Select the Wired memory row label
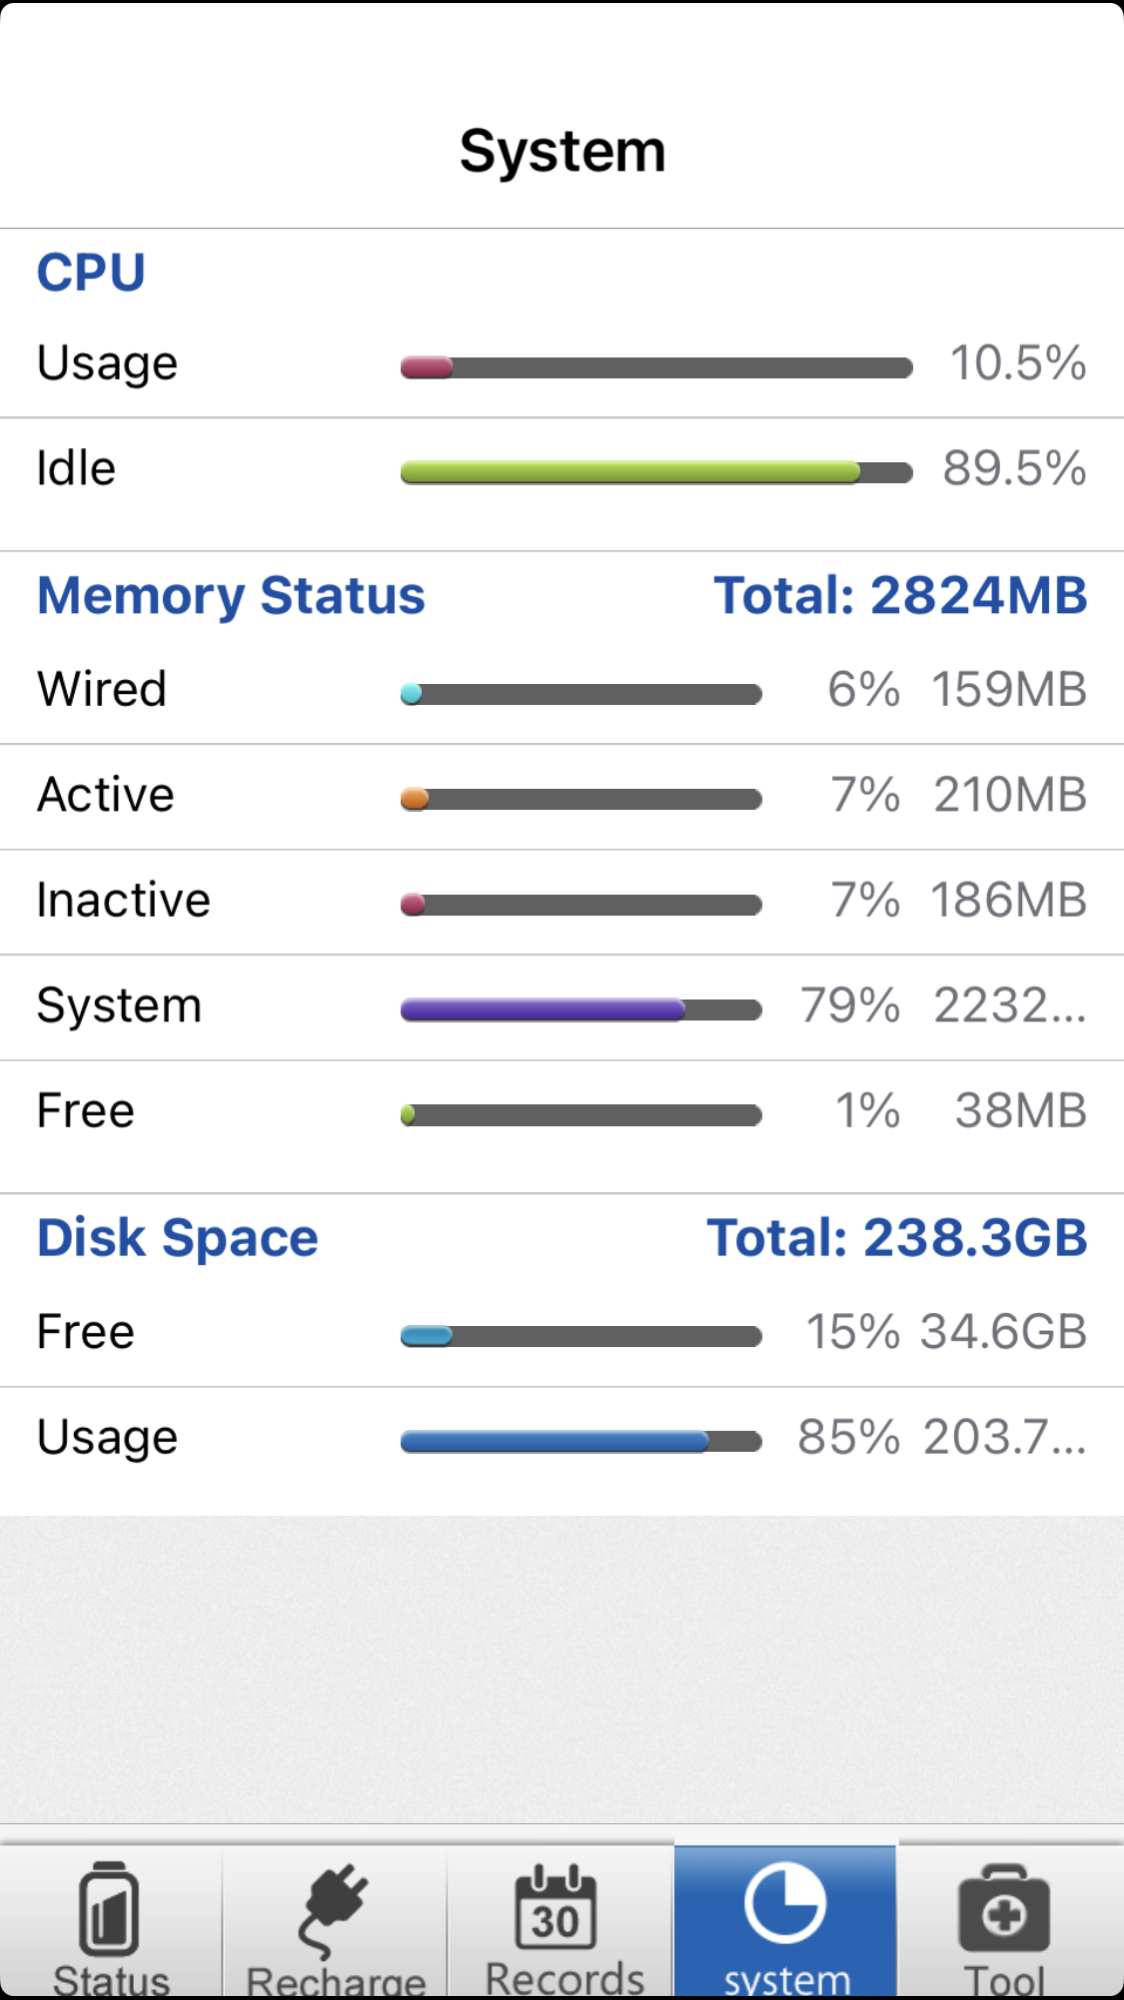The height and width of the screenshot is (2000, 1124). [102, 689]
